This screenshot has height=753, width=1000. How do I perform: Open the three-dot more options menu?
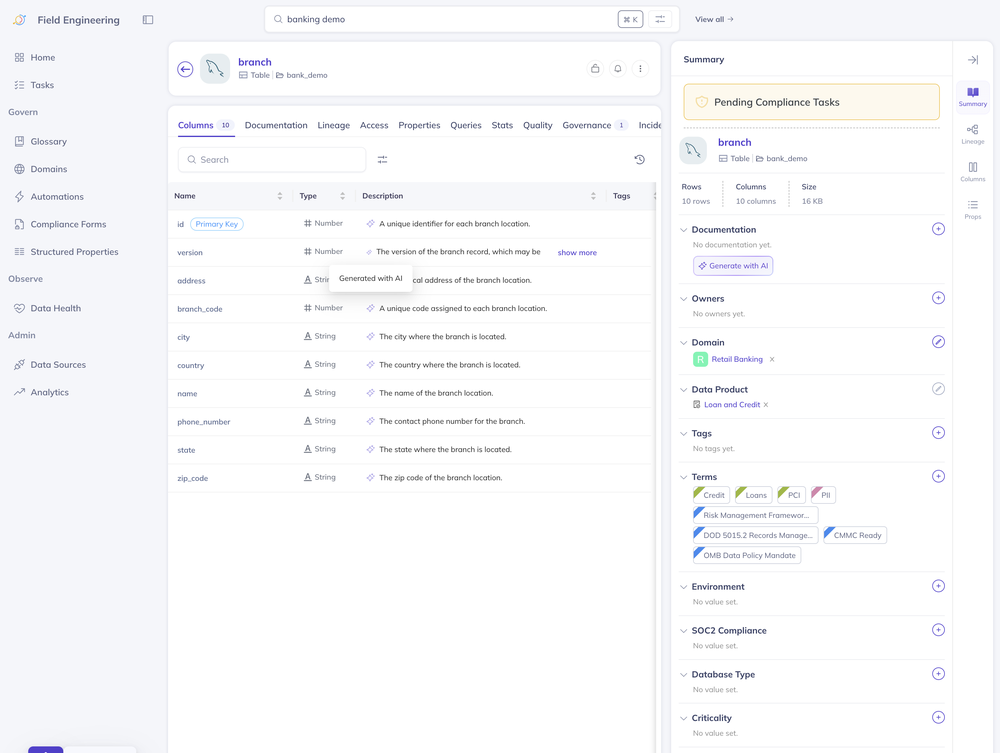[640, 68]
